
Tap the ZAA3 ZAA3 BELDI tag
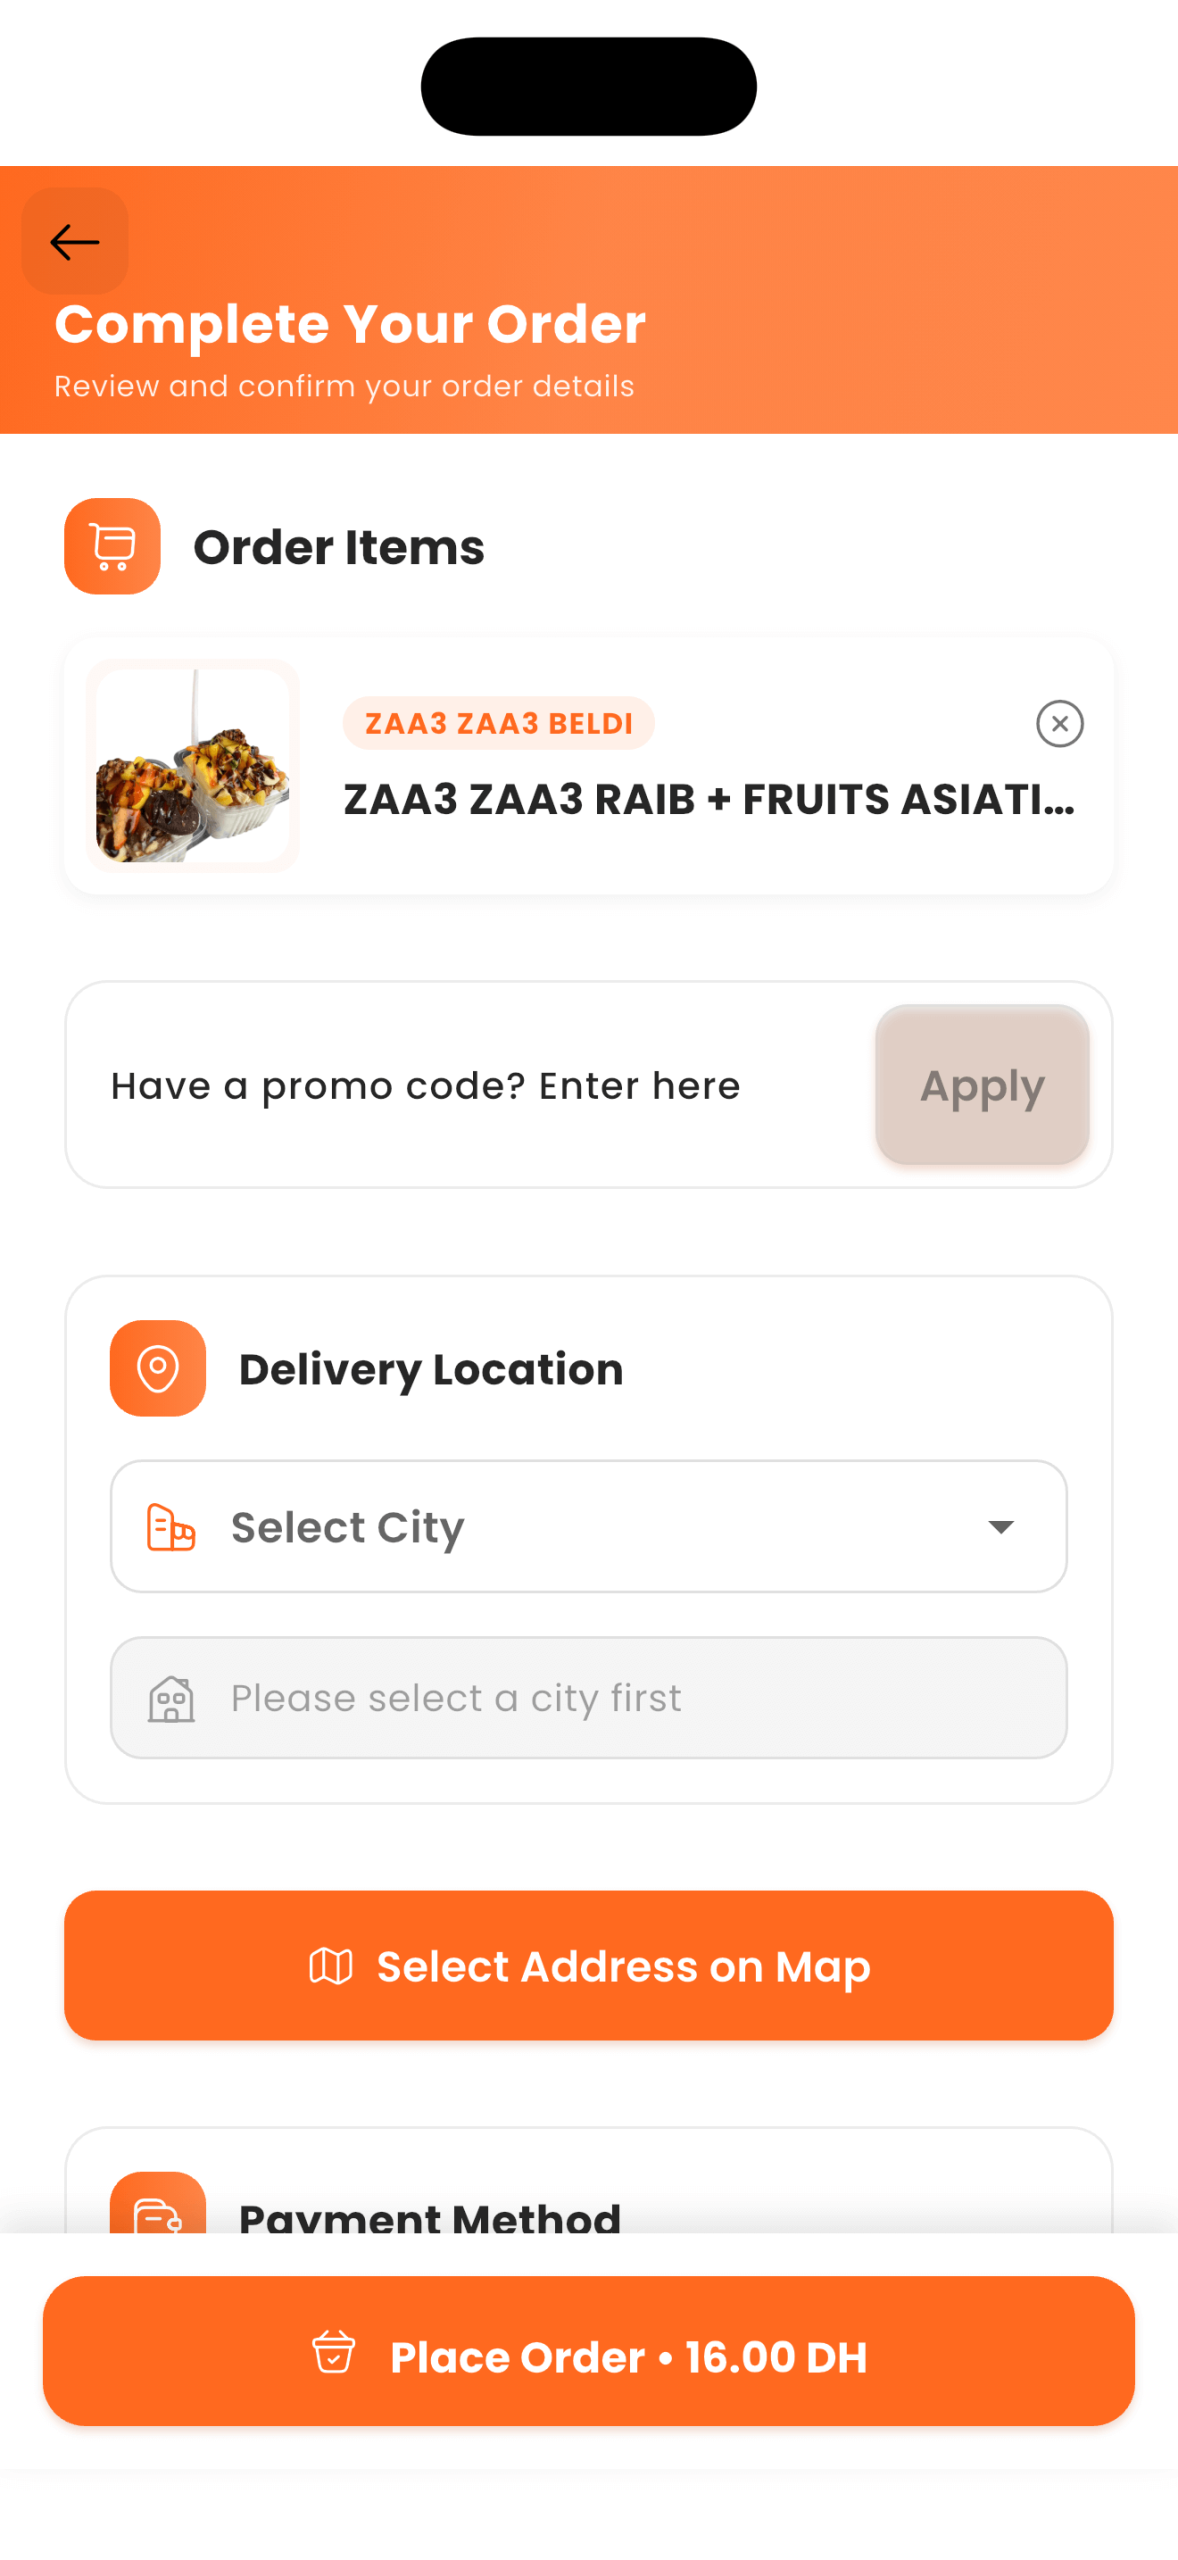point(498,722)
